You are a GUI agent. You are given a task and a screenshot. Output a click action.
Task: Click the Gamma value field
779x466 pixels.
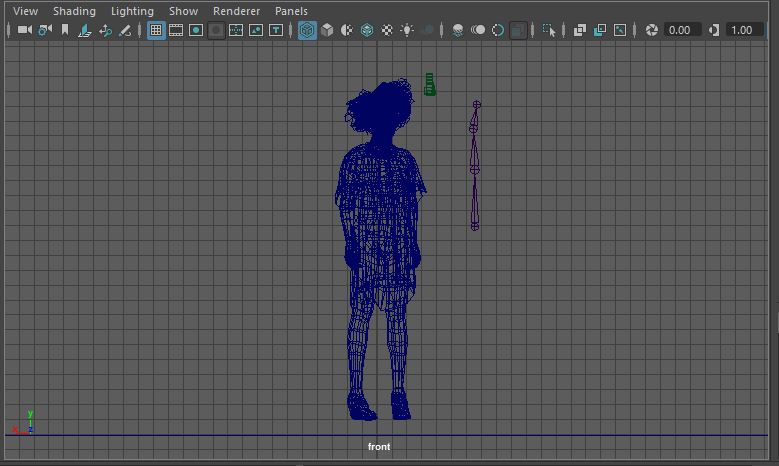[743, 30]
